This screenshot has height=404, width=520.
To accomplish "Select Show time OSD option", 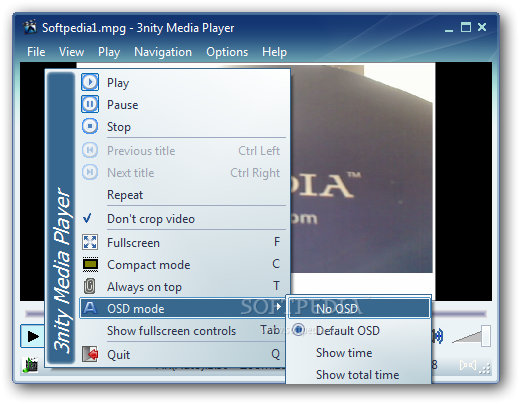I will point(359,353).
